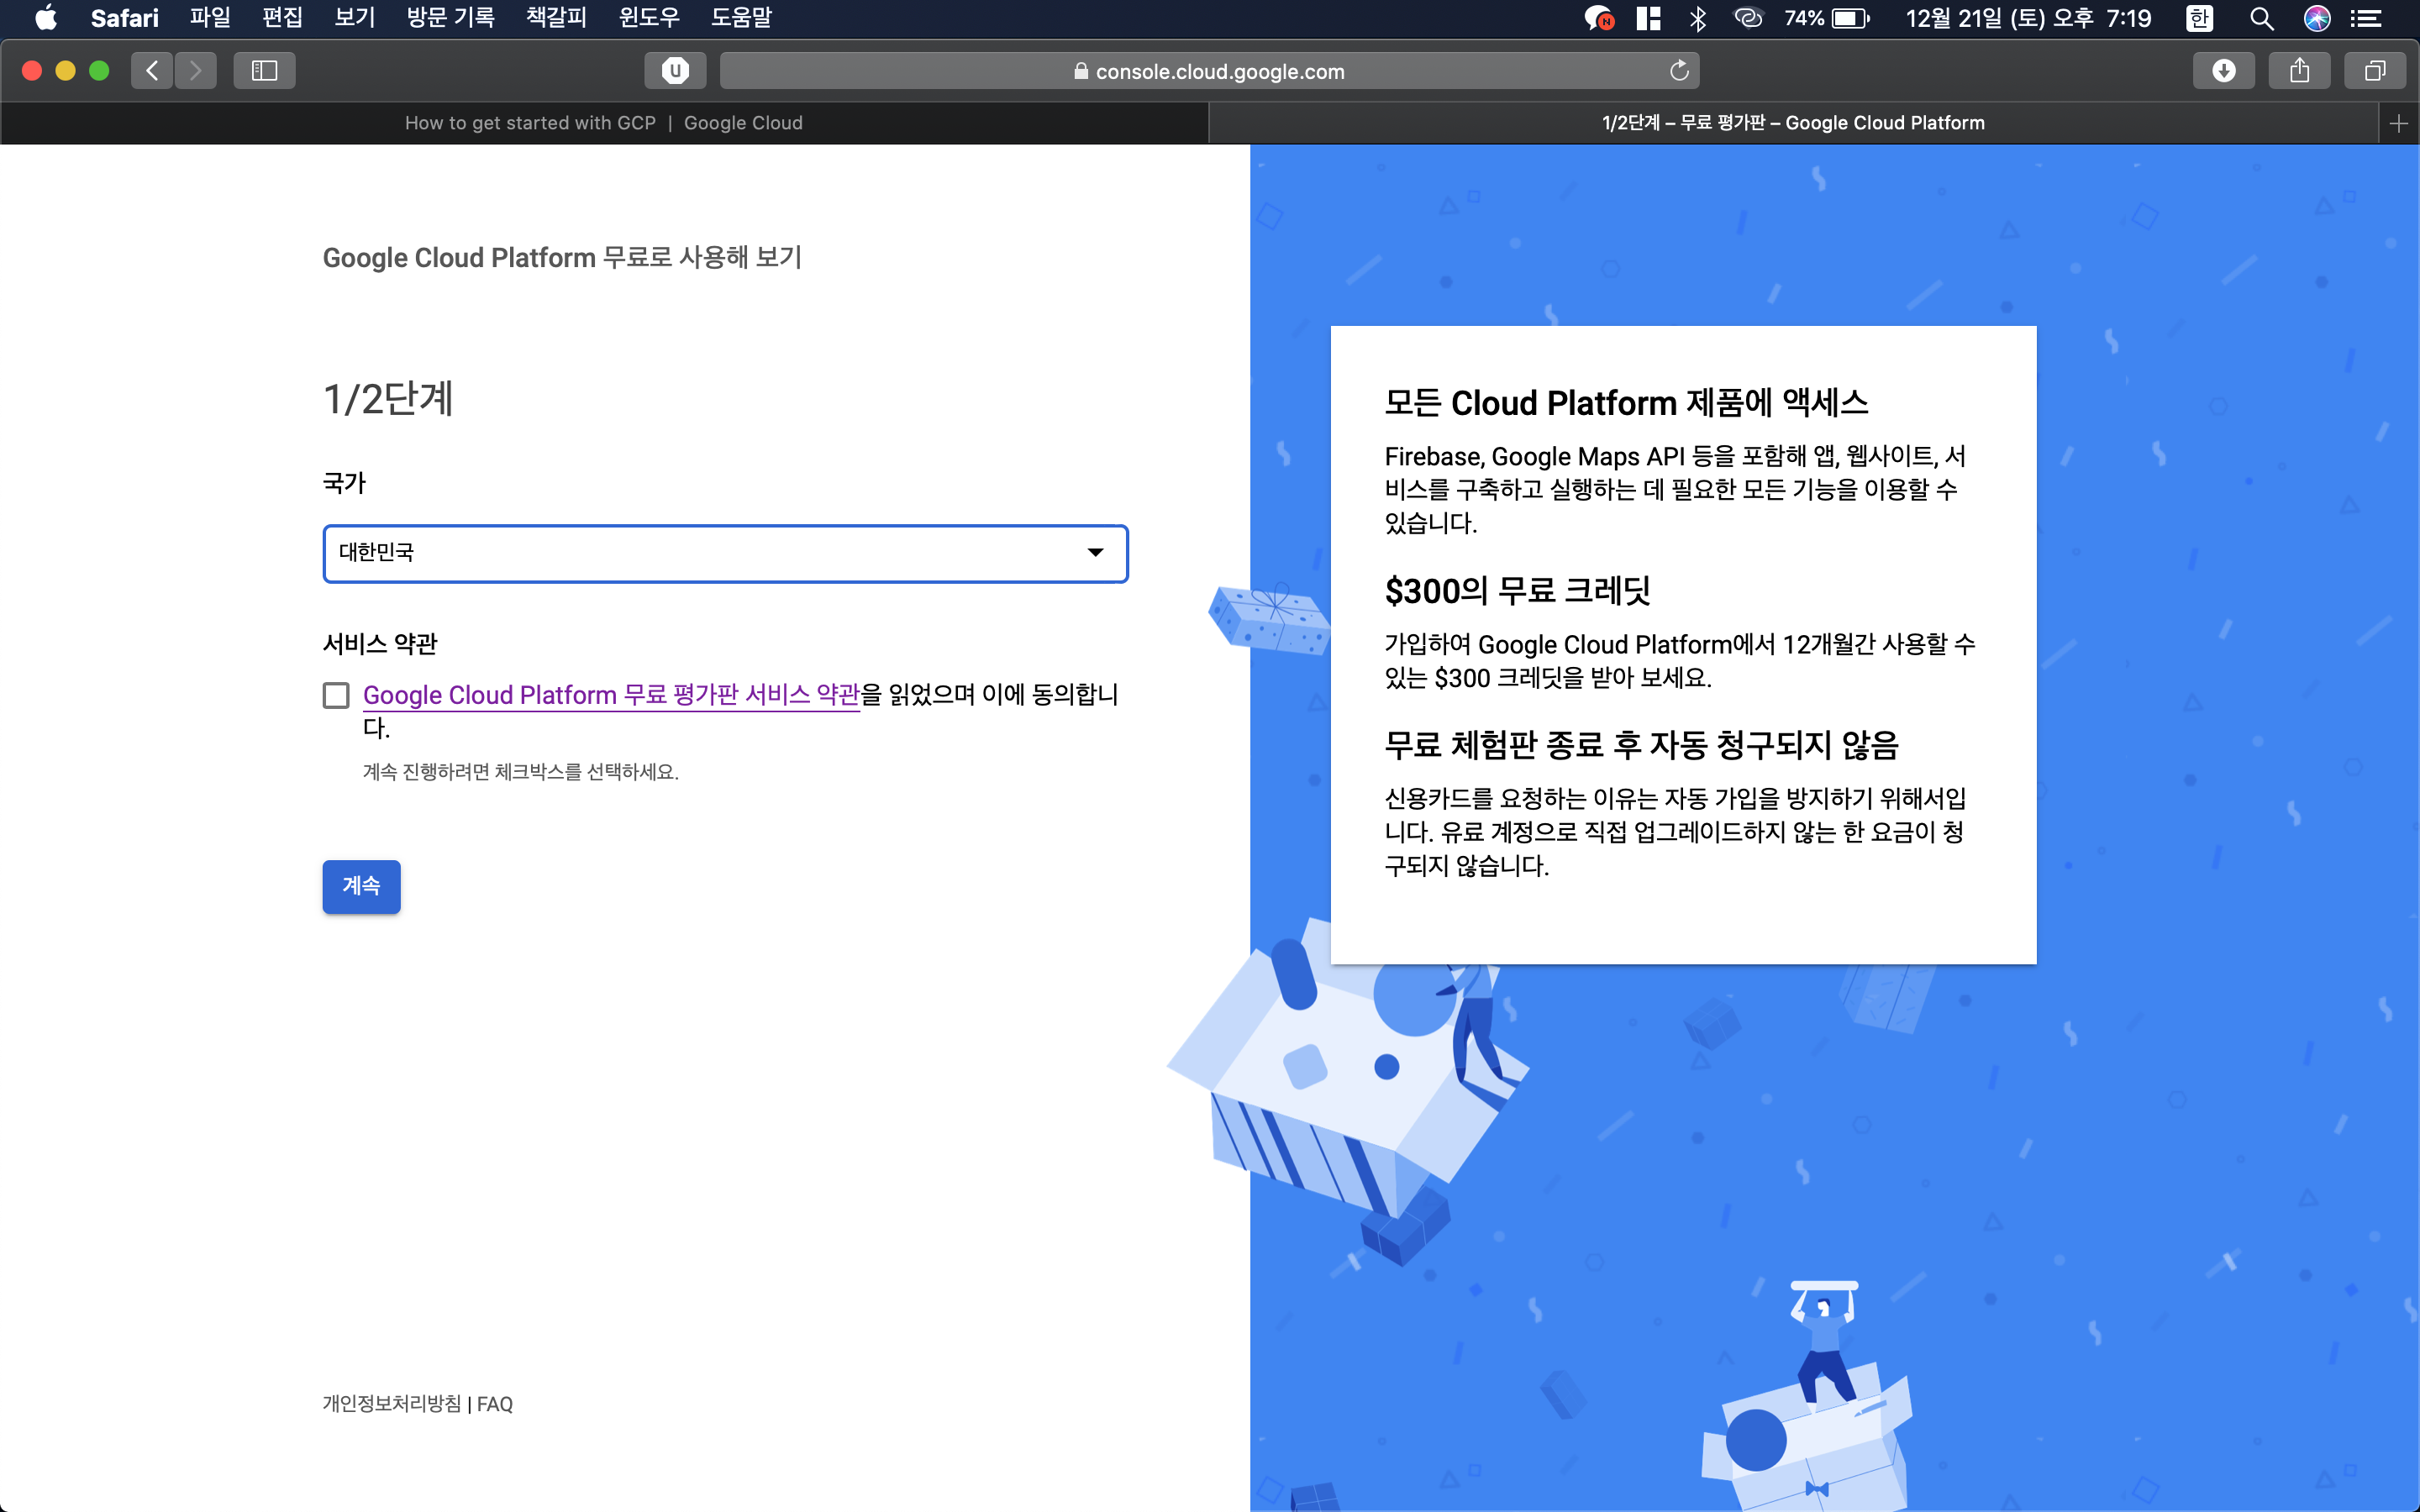Open the 개인정보처리방침 footer link

tap(391, 1404)
